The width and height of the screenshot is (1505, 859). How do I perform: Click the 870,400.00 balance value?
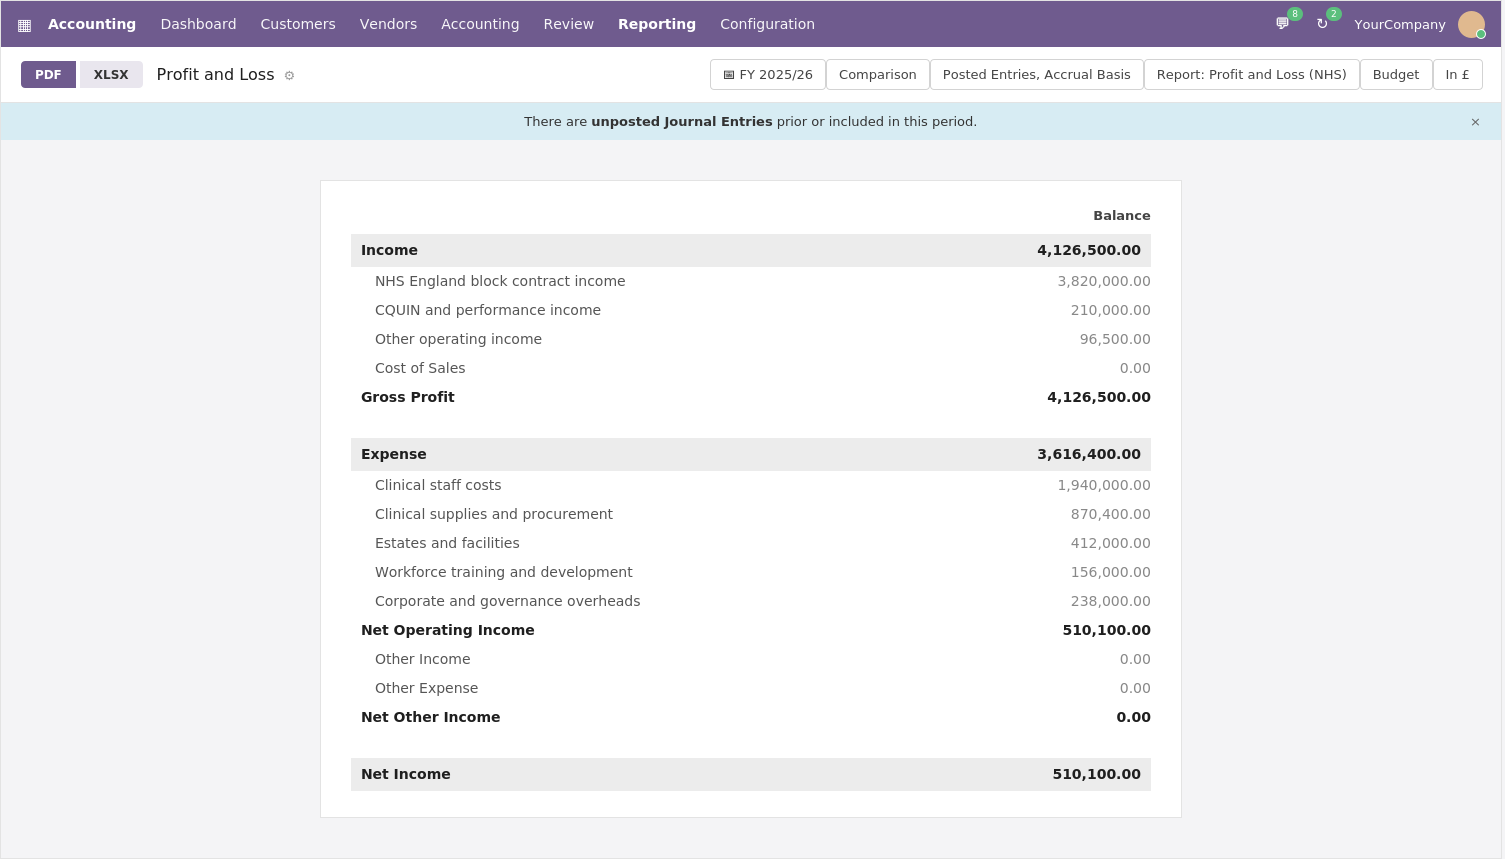[1110, 514]
